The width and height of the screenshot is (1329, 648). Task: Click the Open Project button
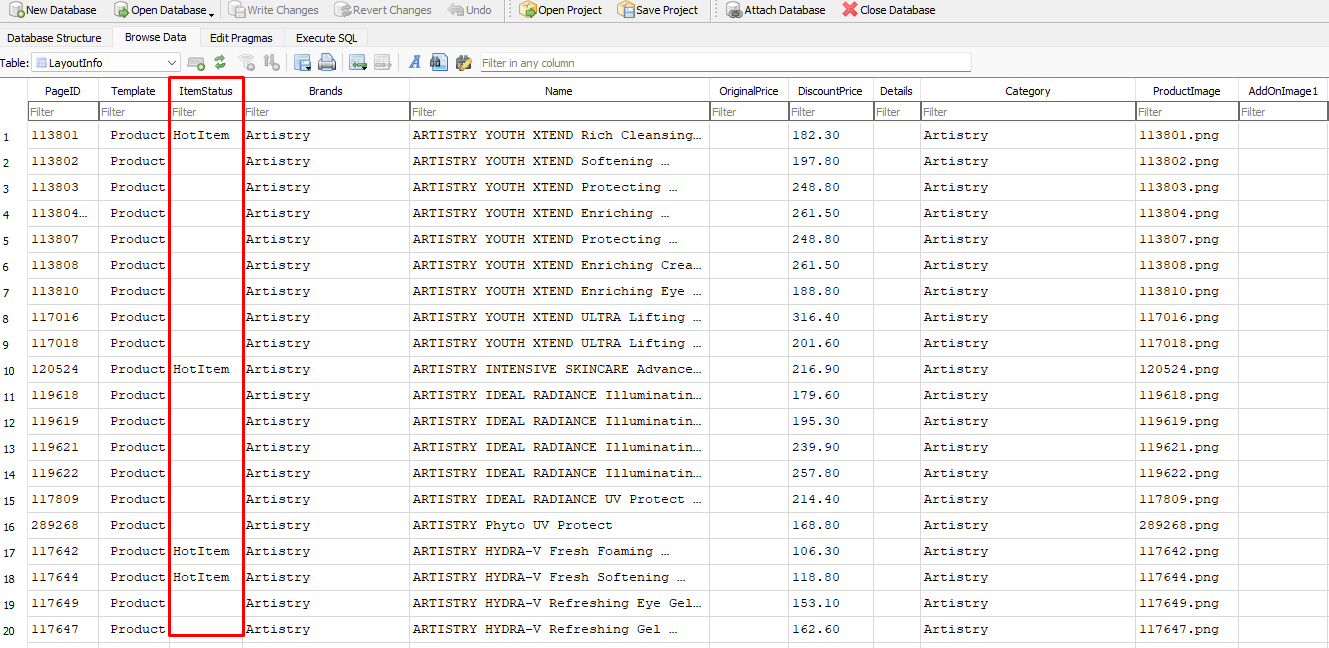[x=560, y=10]
